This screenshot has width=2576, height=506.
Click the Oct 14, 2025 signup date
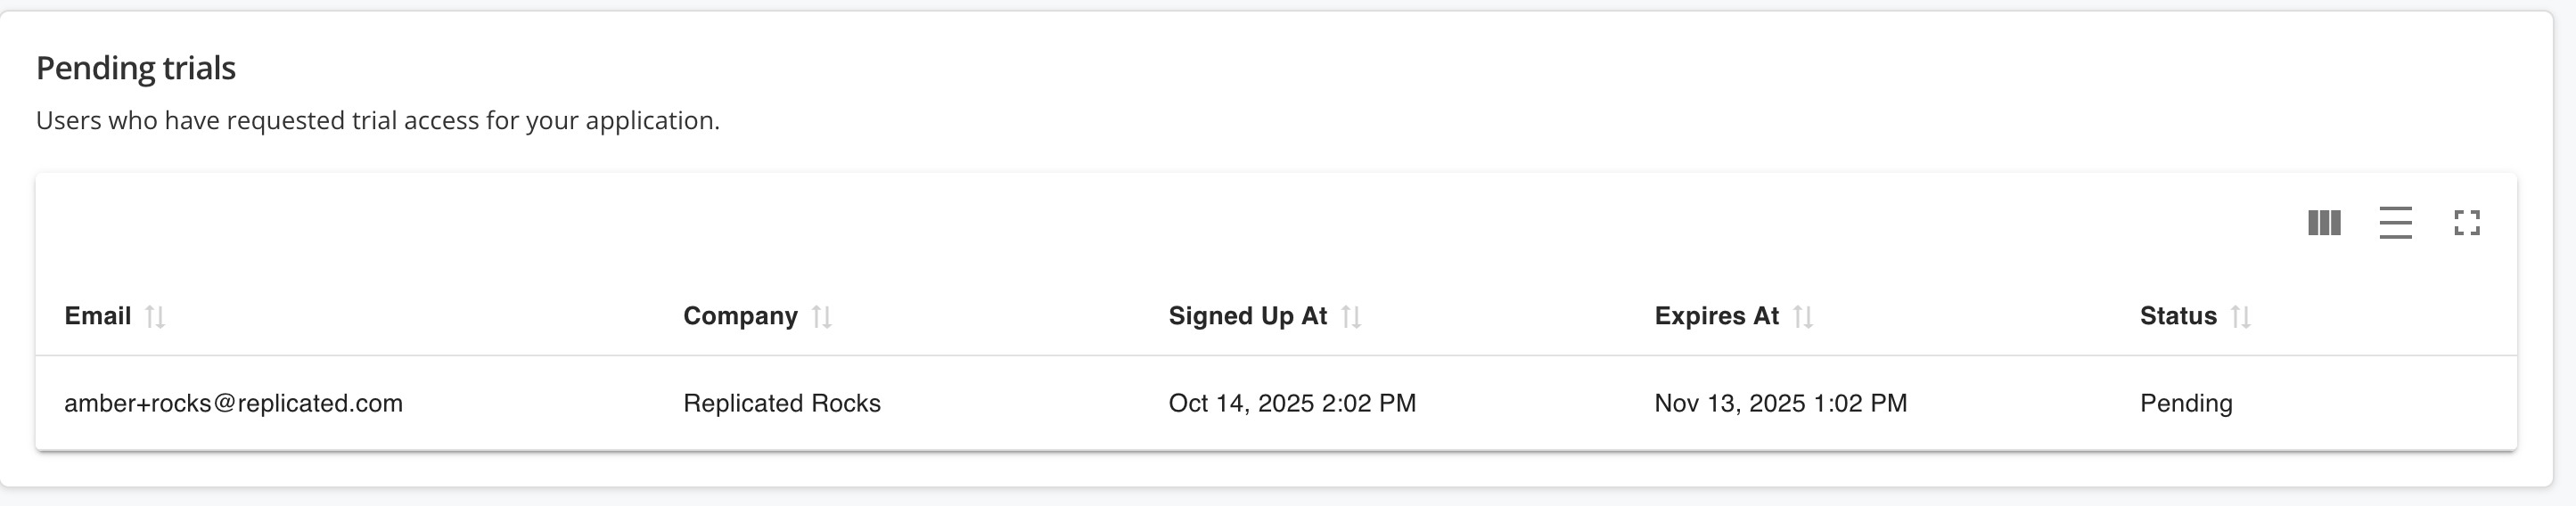click(x=1292, y=403)
